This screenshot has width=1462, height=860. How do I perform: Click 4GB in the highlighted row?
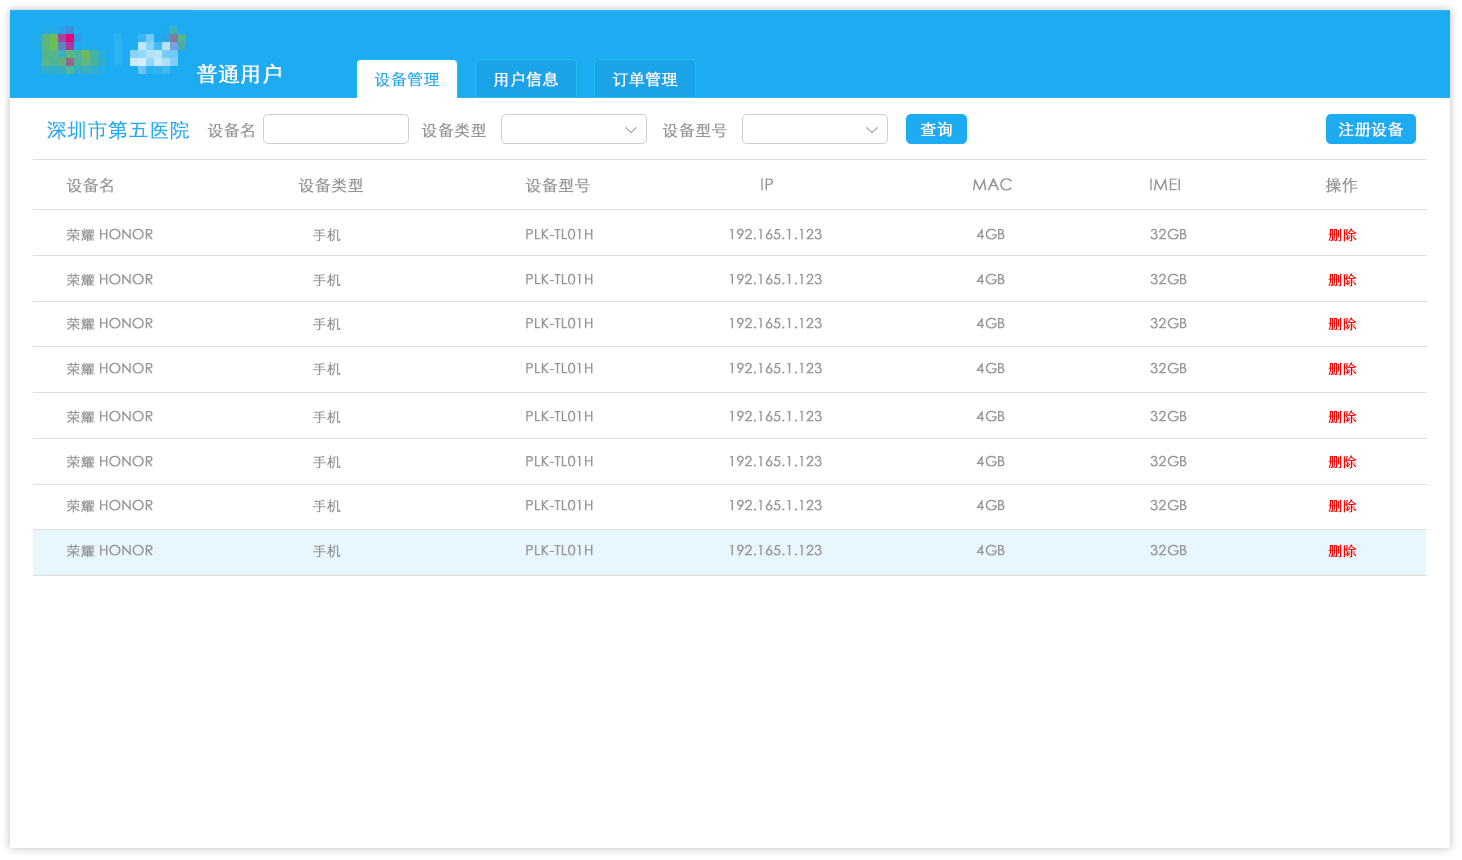991,551
